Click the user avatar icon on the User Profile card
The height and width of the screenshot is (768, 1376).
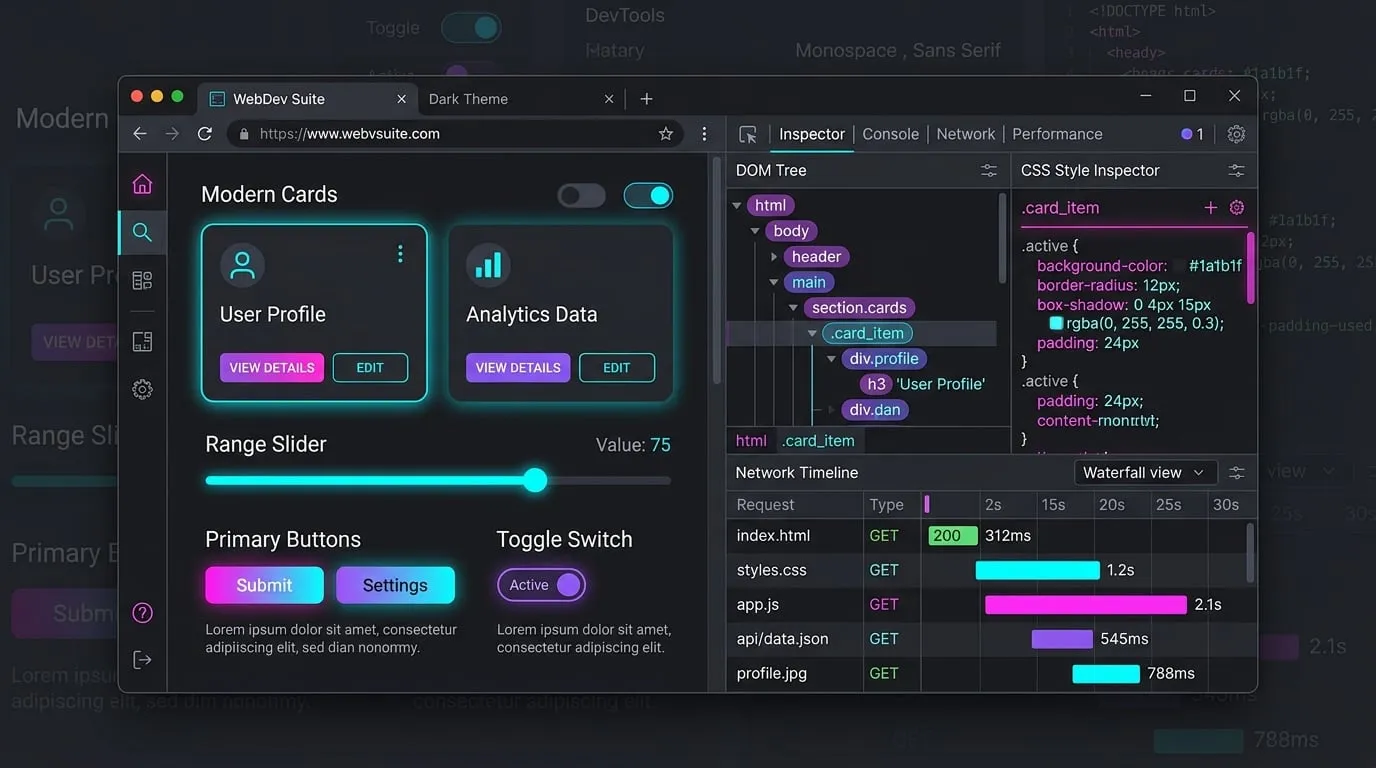click(242, 265)
